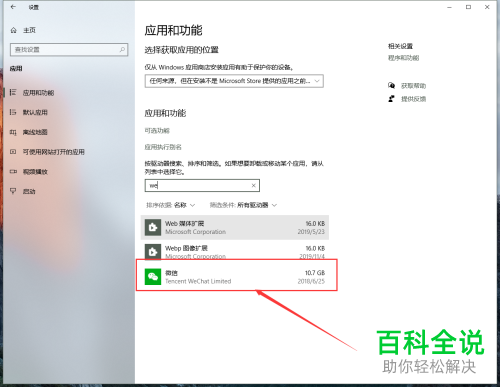Click the 离线地图 map icon
500x387 pixels.
(x=13, y=132)
